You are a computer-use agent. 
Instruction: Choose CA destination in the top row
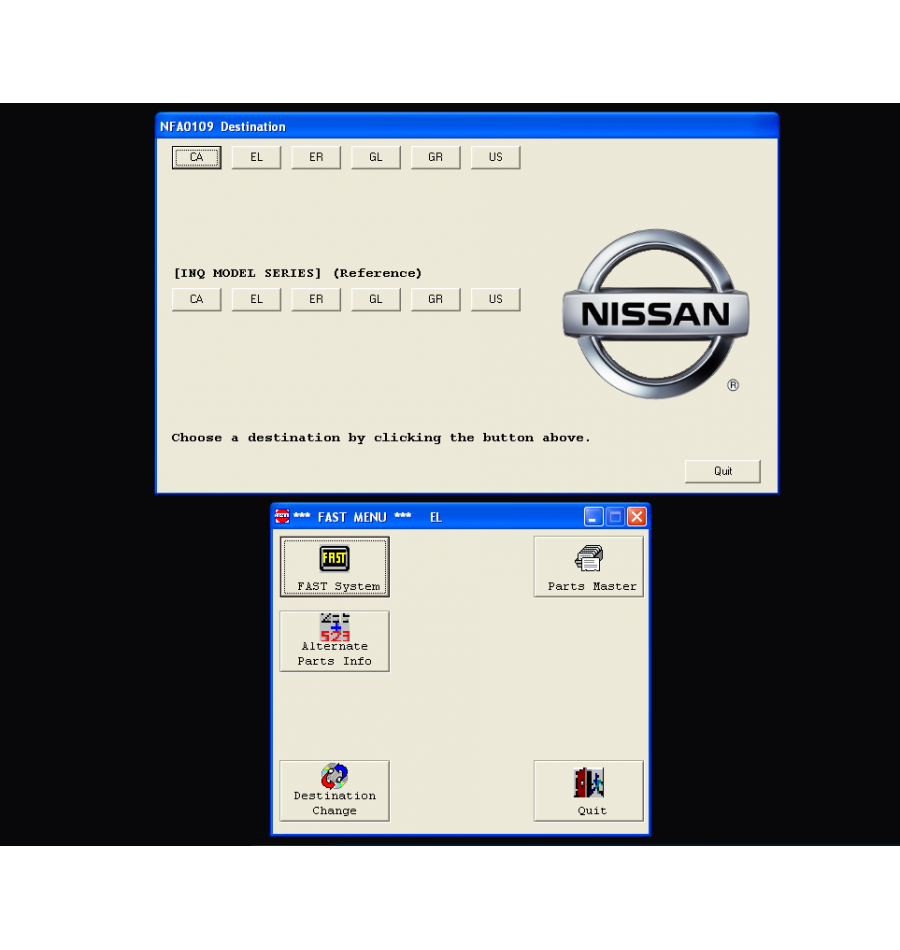196,158
